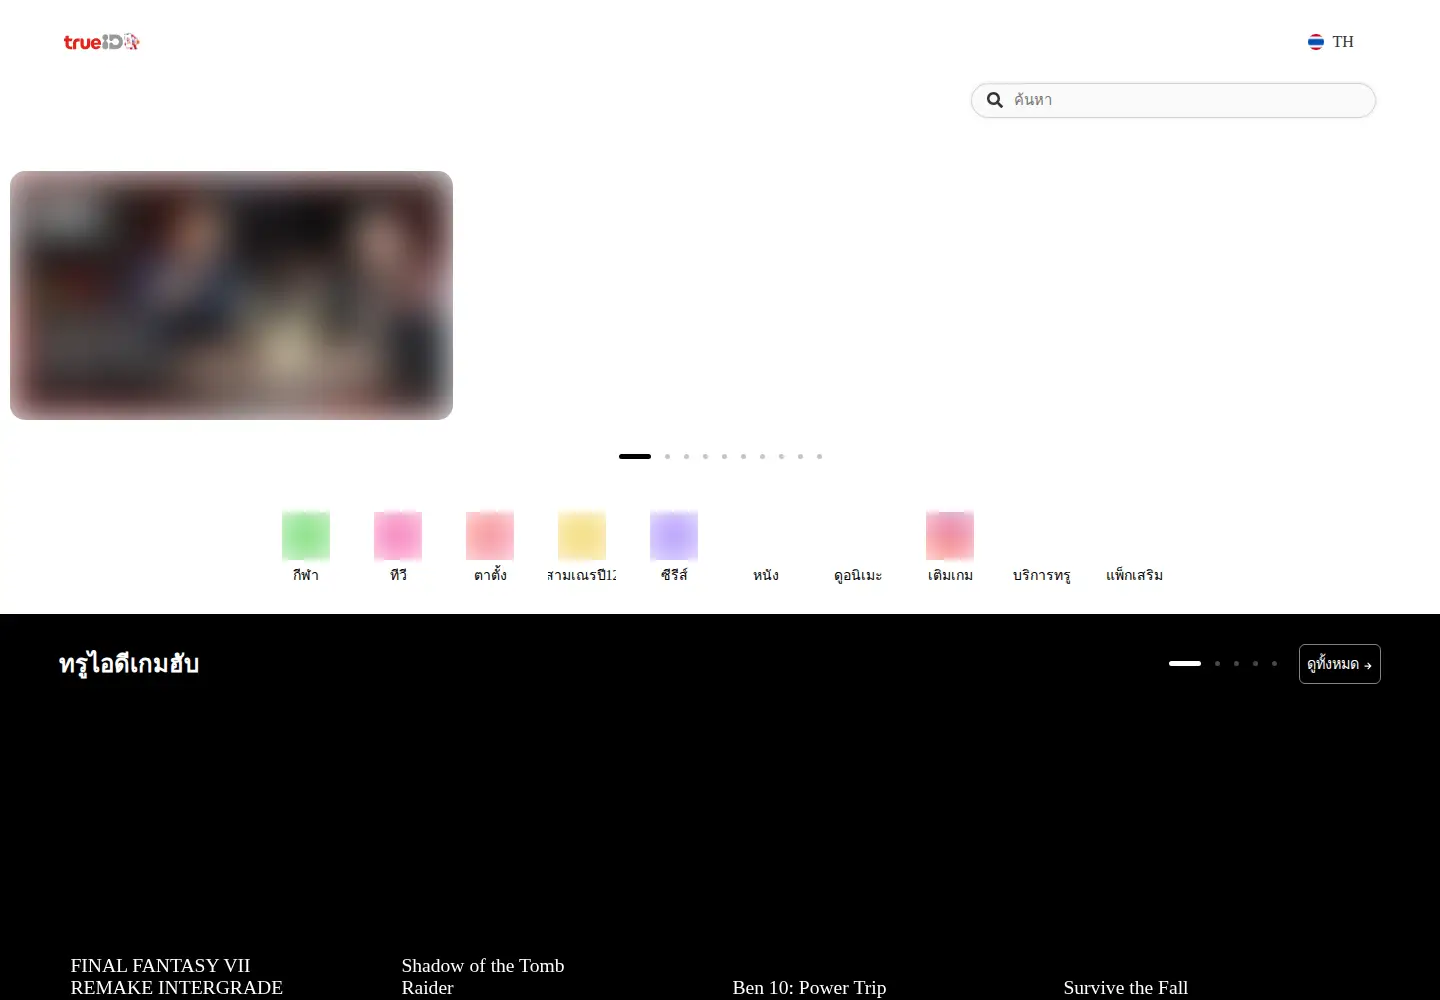Open FINAL FANTASY VII REMAKE INTERGRADE game
This screenshot has height=1000, width=1440.
(x=177, y=976)
